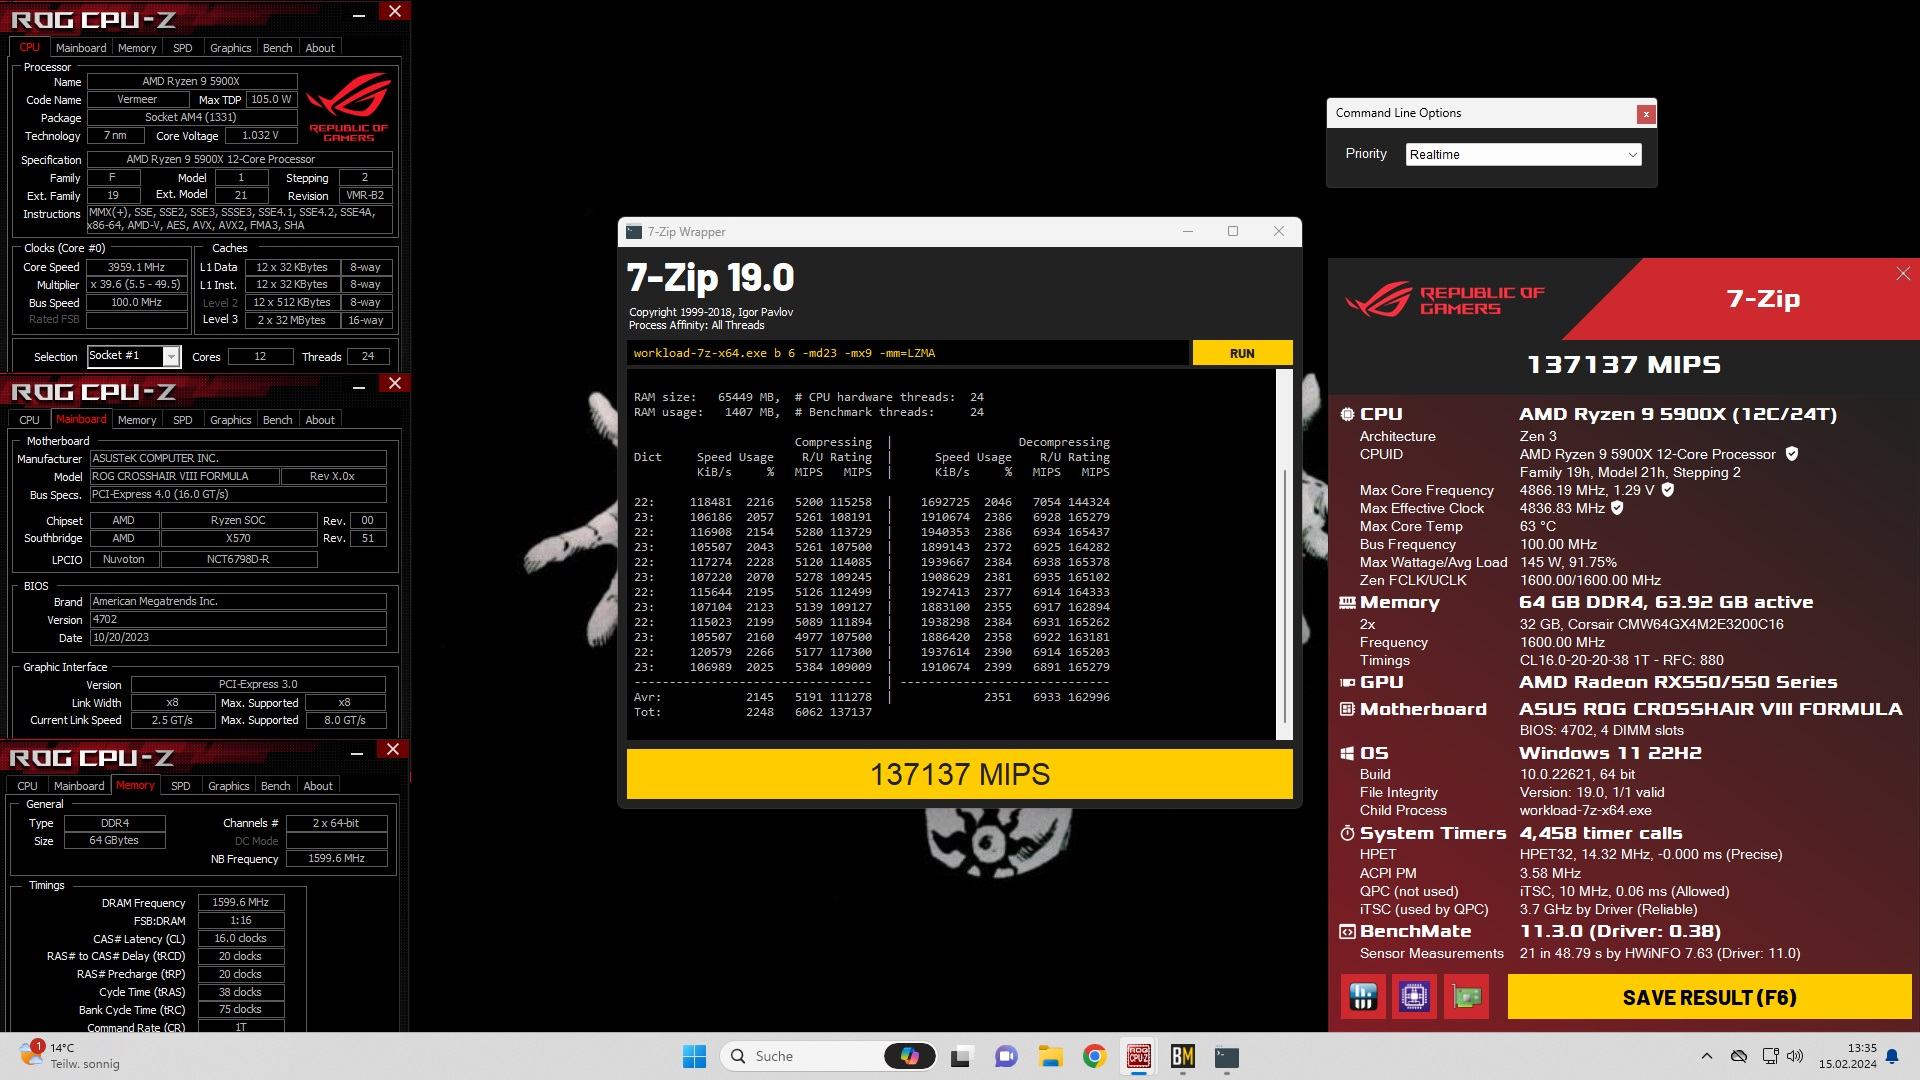Maximize the 7-Zip Wrapper window

click(1233, 231)
